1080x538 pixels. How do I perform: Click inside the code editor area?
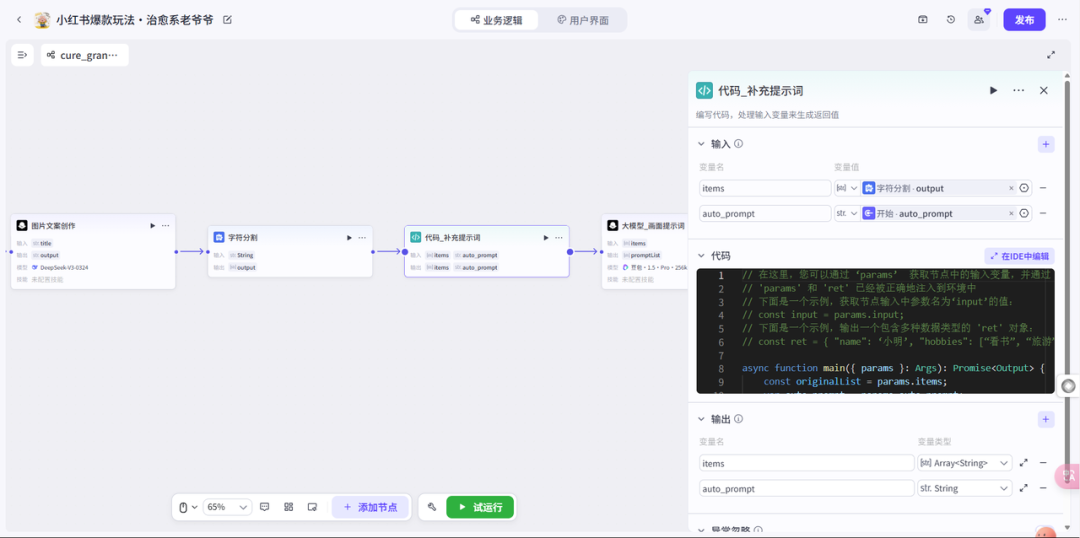(875, 331)
